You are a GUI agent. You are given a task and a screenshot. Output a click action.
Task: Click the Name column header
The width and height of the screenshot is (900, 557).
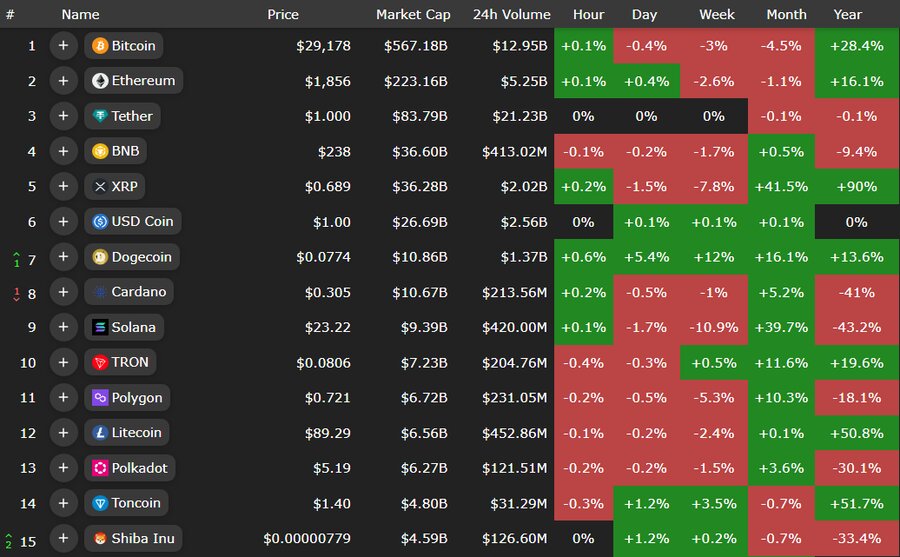tap(80, 14)
